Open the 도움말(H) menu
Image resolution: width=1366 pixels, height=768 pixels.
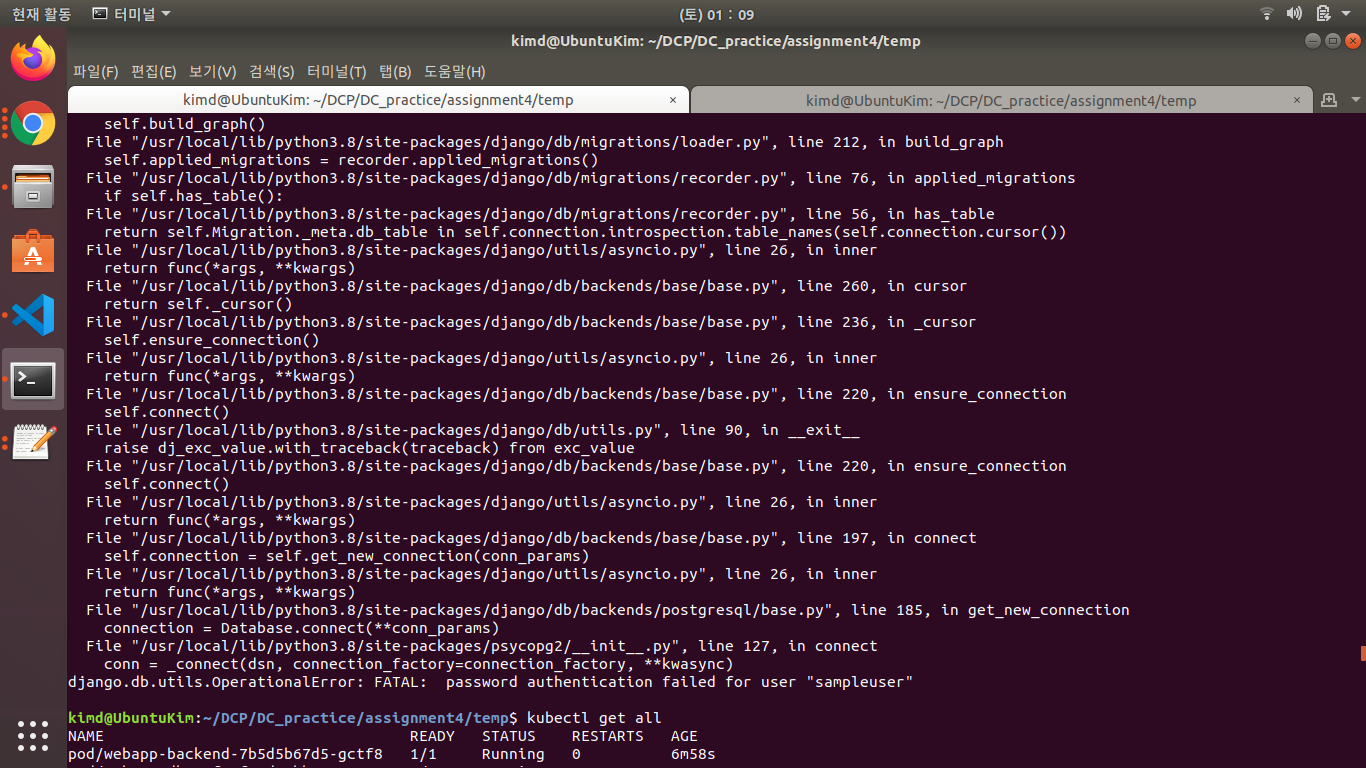coord(454,72)
